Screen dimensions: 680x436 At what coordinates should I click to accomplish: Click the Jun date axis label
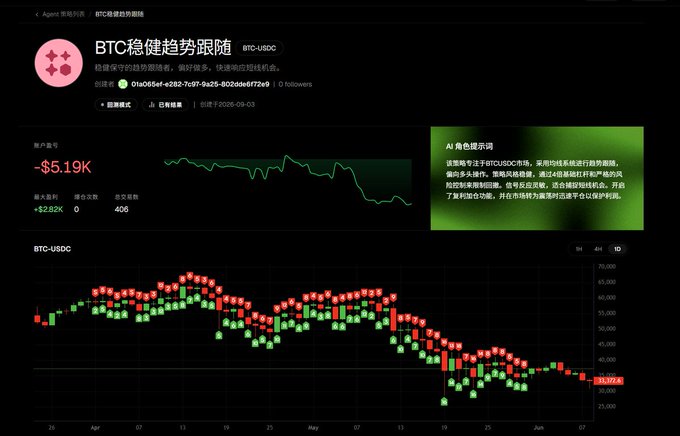click(x=539, y=428)
